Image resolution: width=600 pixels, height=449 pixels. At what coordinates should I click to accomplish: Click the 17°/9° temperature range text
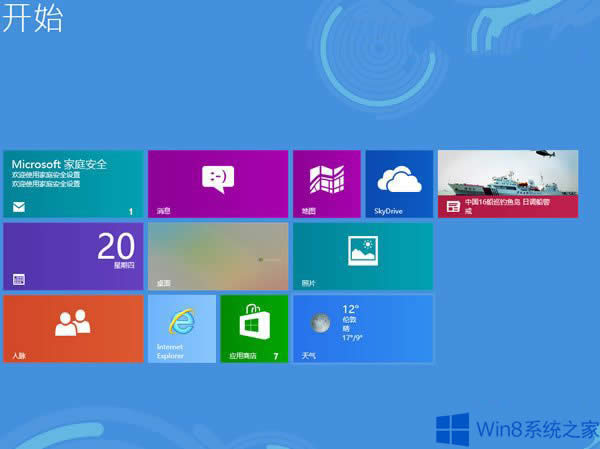tap(352, 338)
